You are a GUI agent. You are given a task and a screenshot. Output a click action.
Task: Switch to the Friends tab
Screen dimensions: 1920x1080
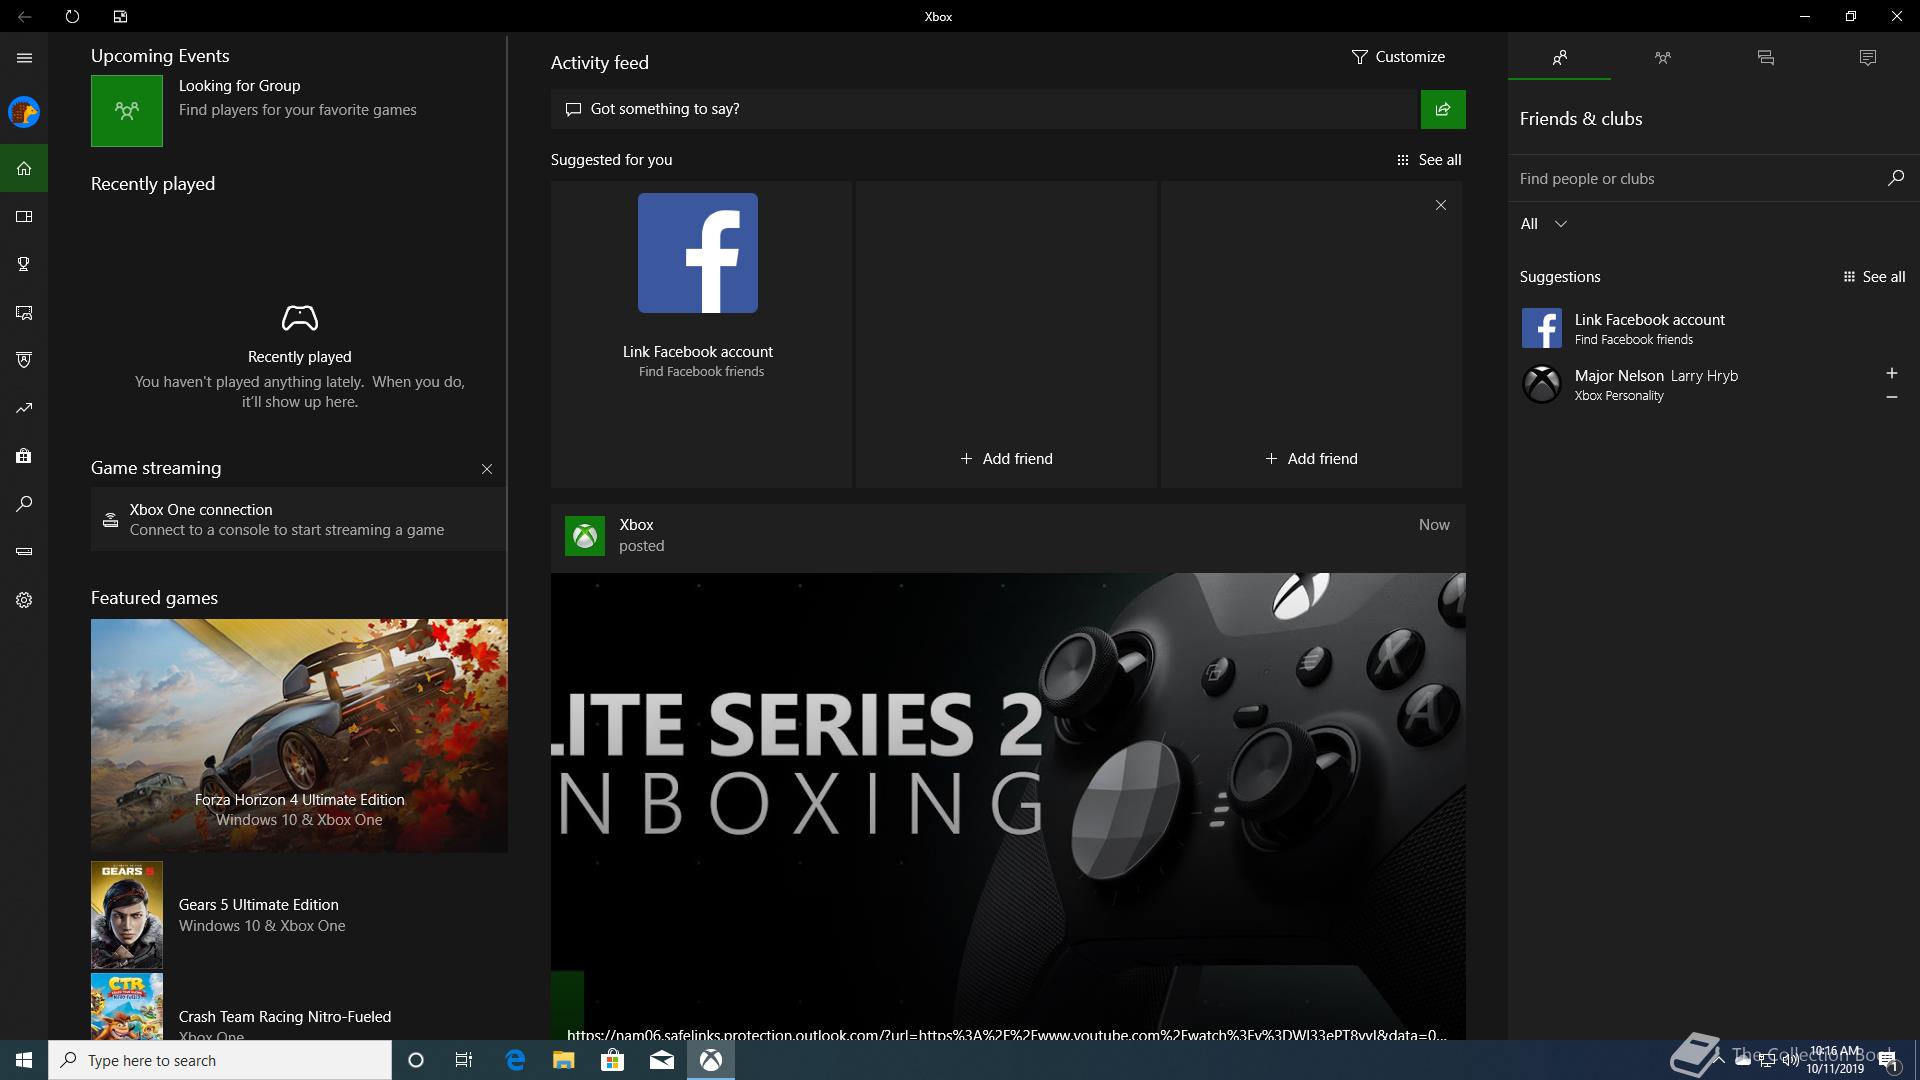coord(1559,58)
